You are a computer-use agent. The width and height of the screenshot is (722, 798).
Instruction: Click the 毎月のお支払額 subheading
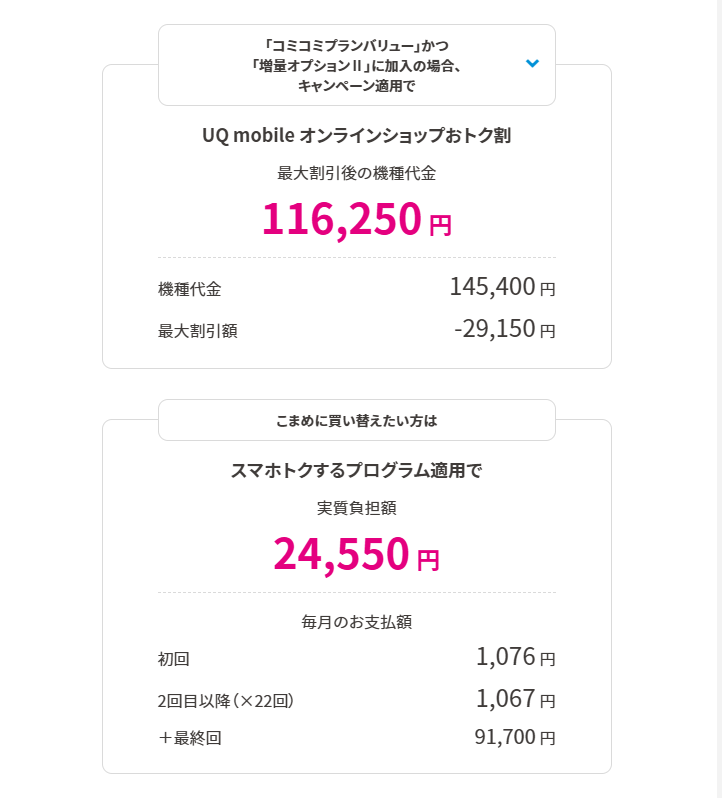coord(356,622)
